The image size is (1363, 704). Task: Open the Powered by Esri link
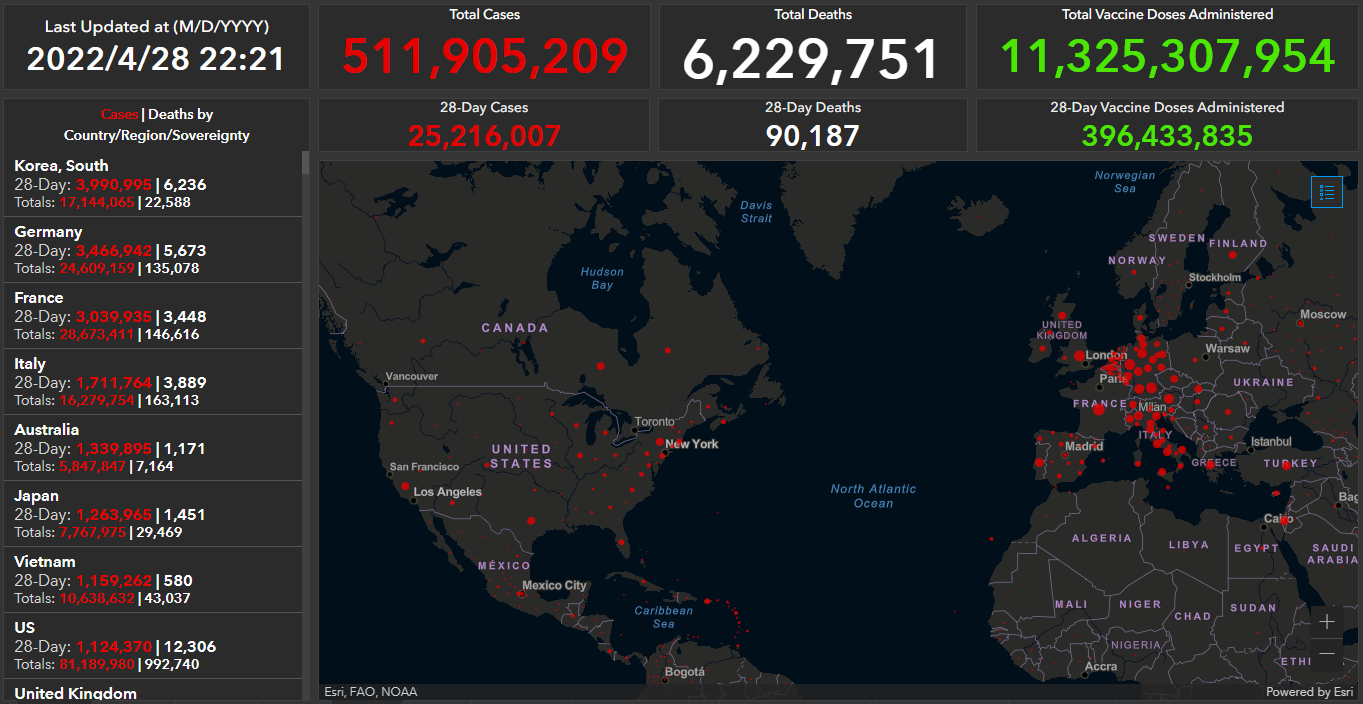click(1309, 692)
